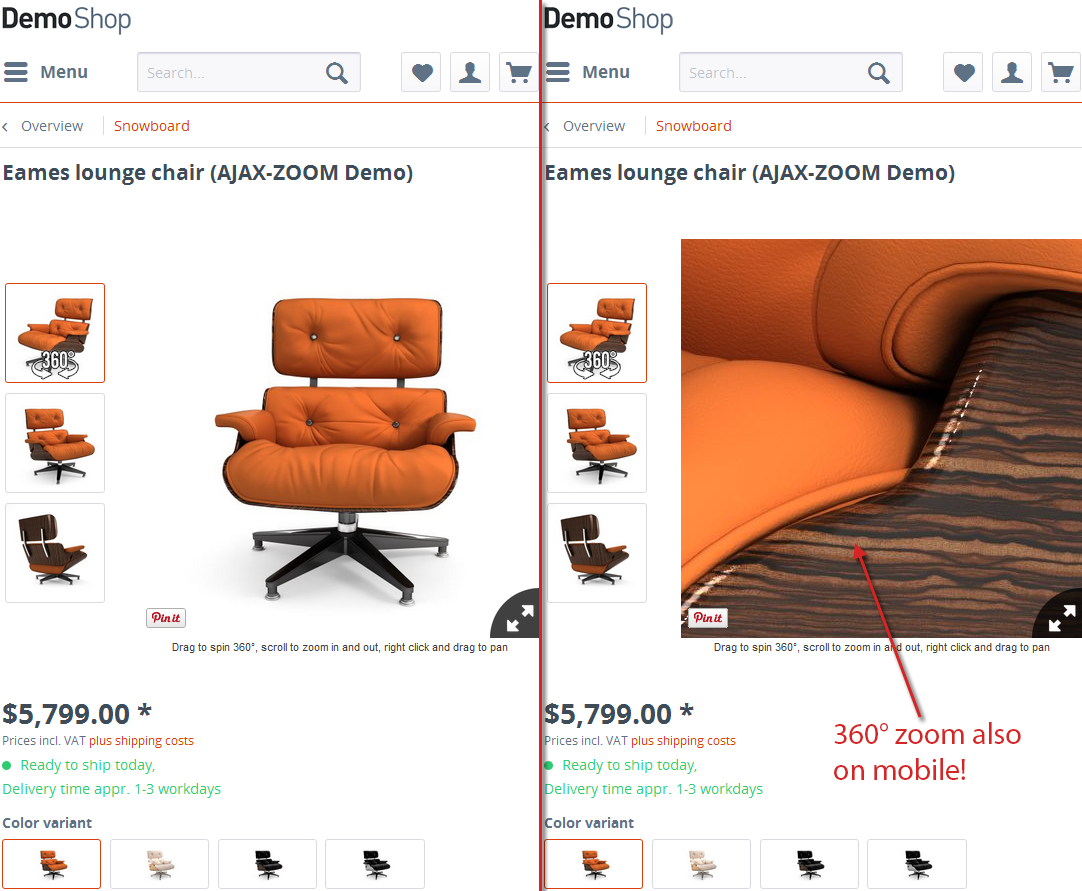The width and height of the screenshot is (1082, 891).
Task: Select the first black color variant in right panel
Action: click(x=809, y=864)
